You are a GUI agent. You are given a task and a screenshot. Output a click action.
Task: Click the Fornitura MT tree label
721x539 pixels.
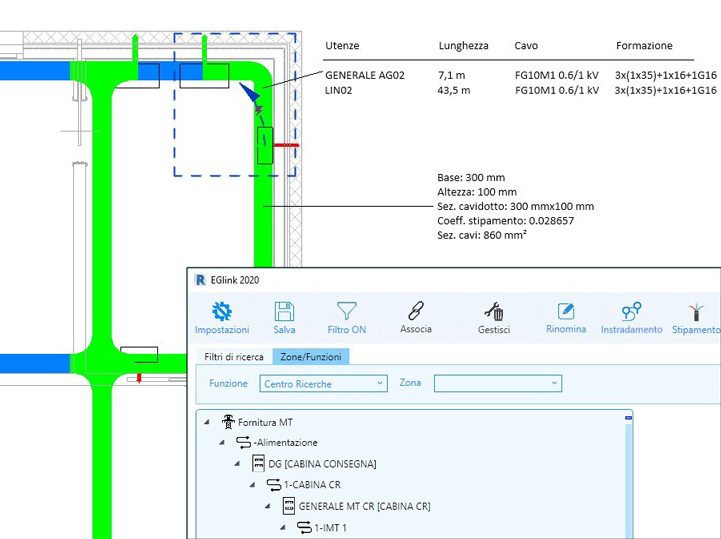coord(265,422)
